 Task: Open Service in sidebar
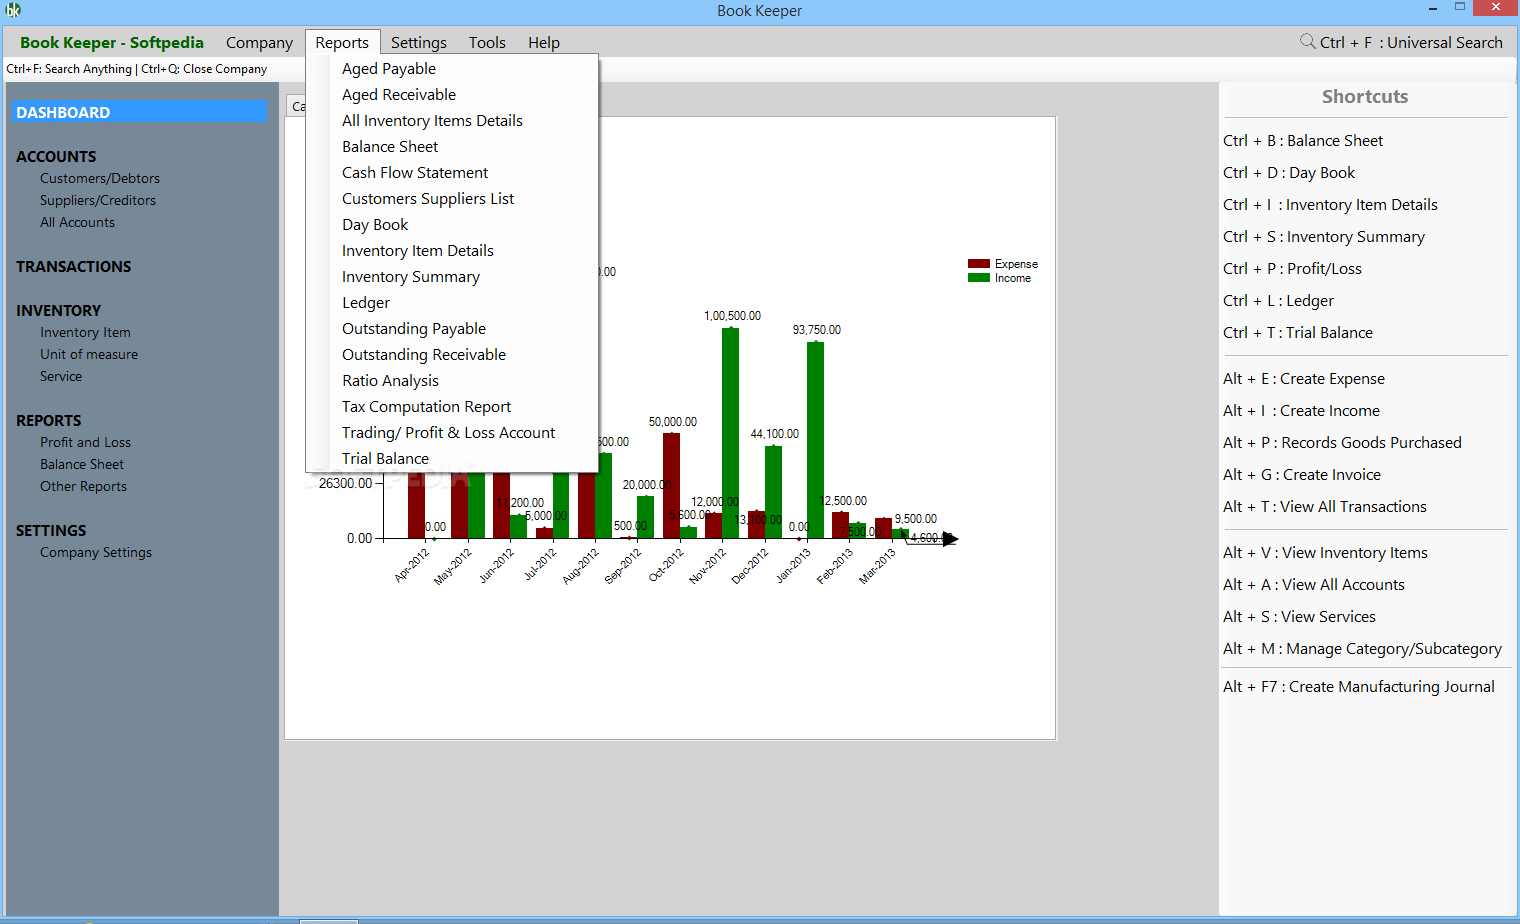click(61, 376)
